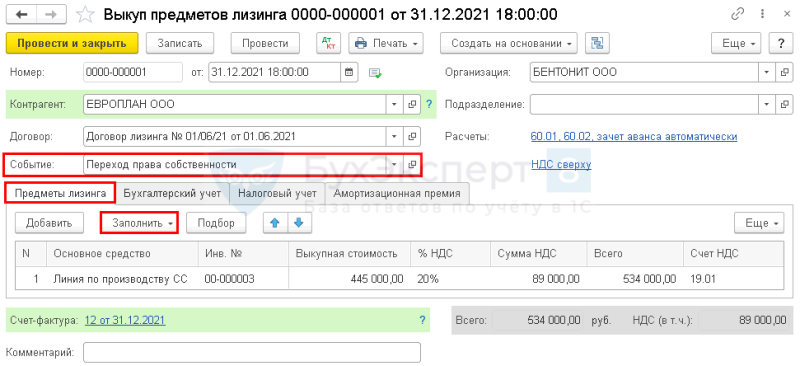
Task: Move the row down with blue arrow
Action: point(299,223)
